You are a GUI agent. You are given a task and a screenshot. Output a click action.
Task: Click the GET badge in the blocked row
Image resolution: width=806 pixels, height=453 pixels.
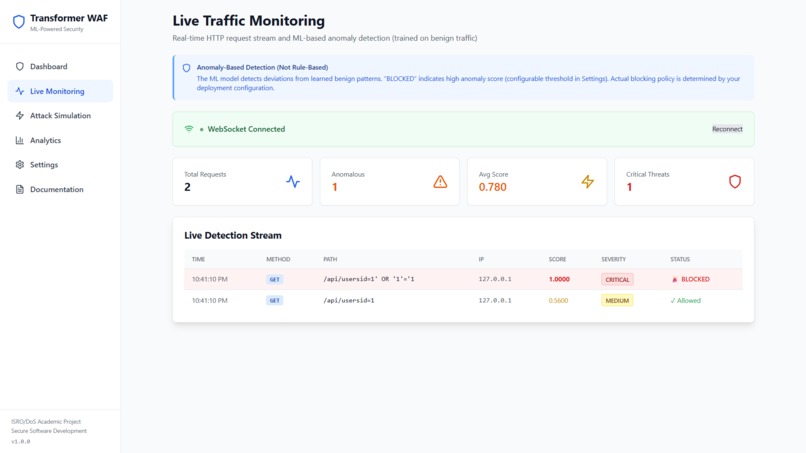274,280
